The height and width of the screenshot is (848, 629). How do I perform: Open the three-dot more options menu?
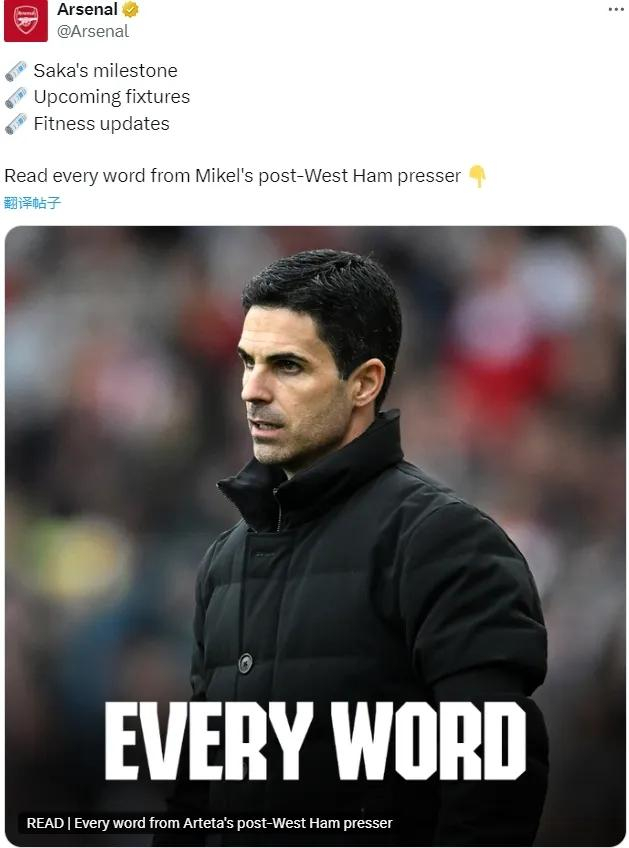pos(615,9)
